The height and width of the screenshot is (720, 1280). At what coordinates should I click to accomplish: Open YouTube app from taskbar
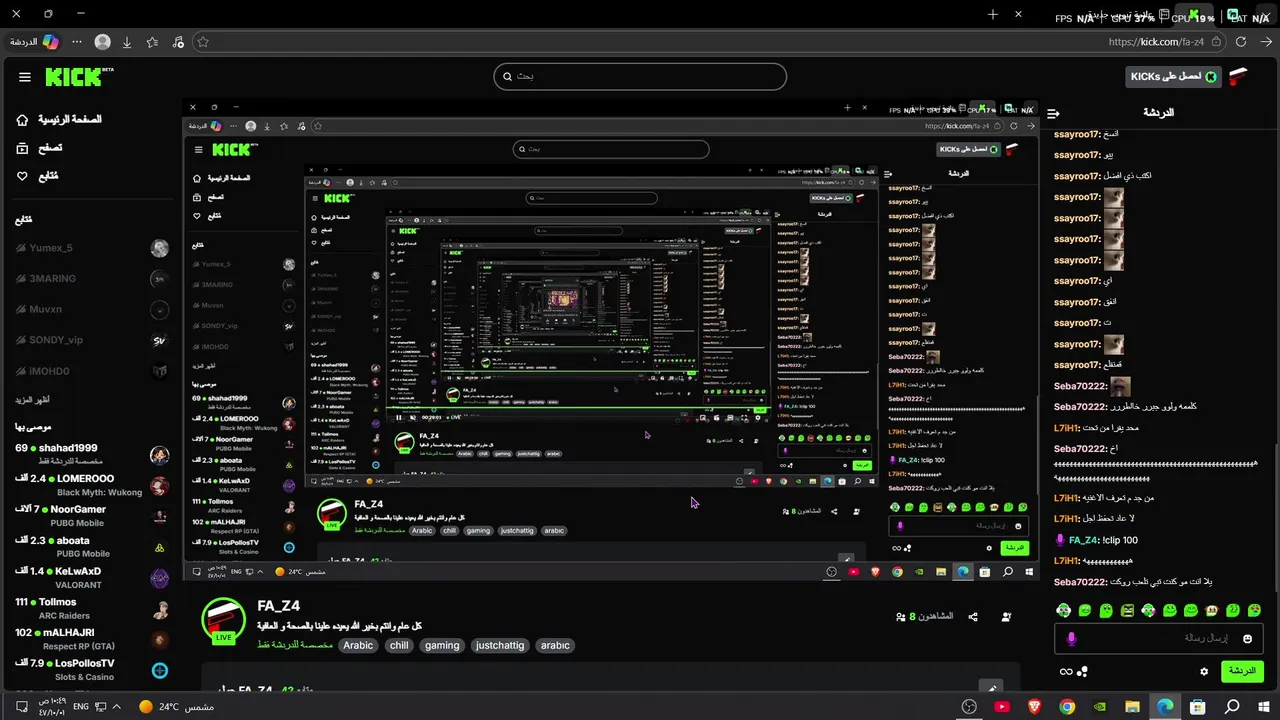1002,707
